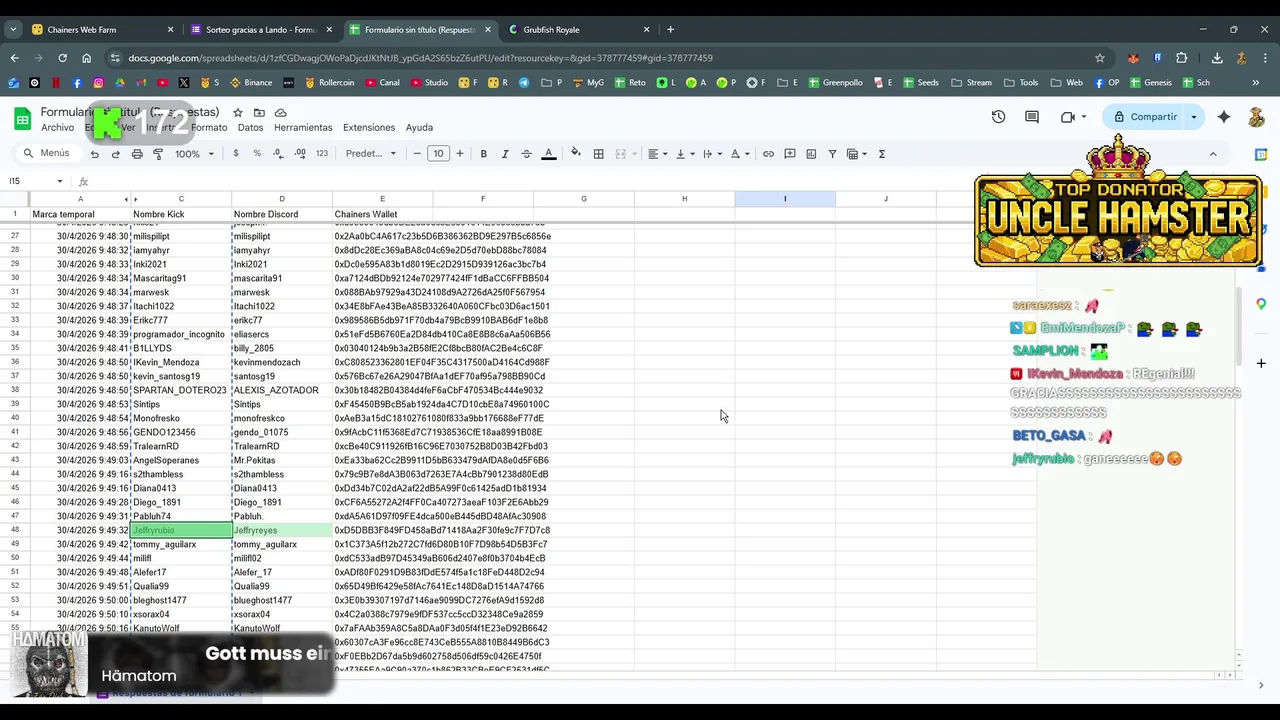Click the font size field
Viewport: 1280px width, 720px height.
pos(438,154)
